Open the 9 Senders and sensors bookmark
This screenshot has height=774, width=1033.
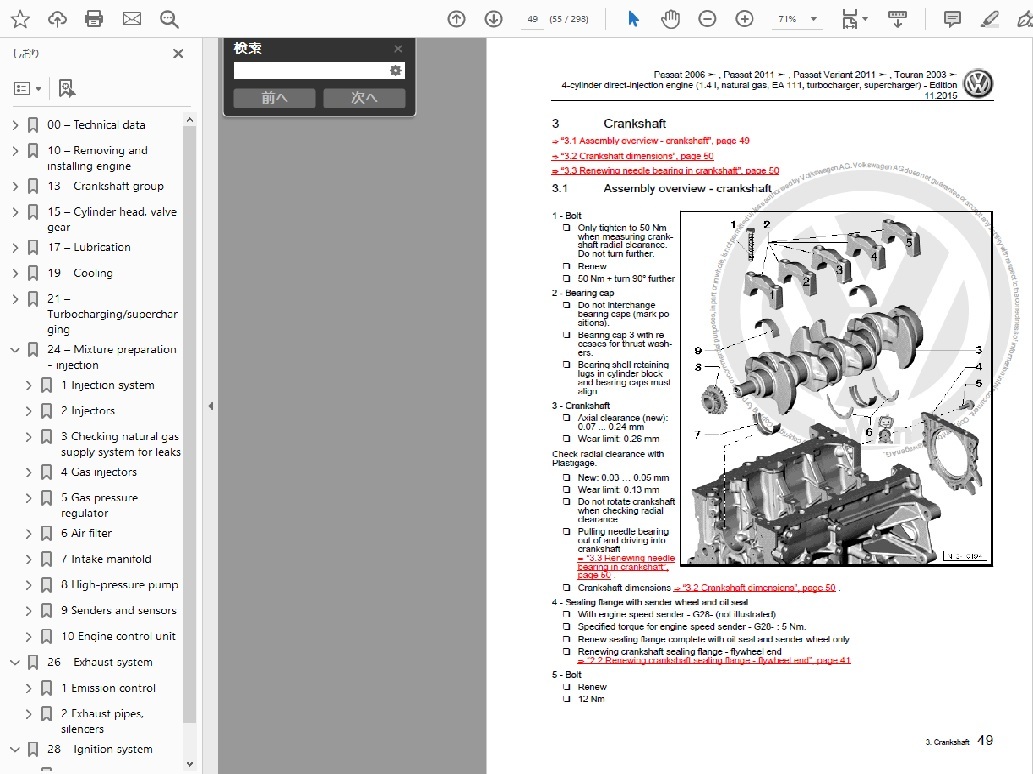tap(119, 611)
